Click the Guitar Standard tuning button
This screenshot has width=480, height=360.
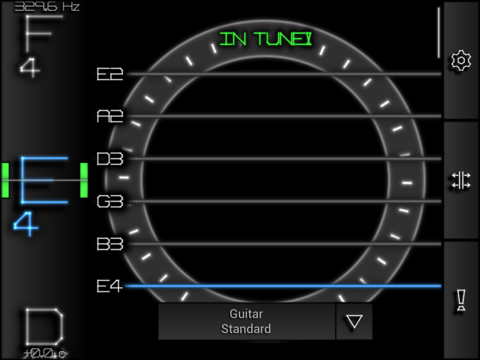(246, 322)
